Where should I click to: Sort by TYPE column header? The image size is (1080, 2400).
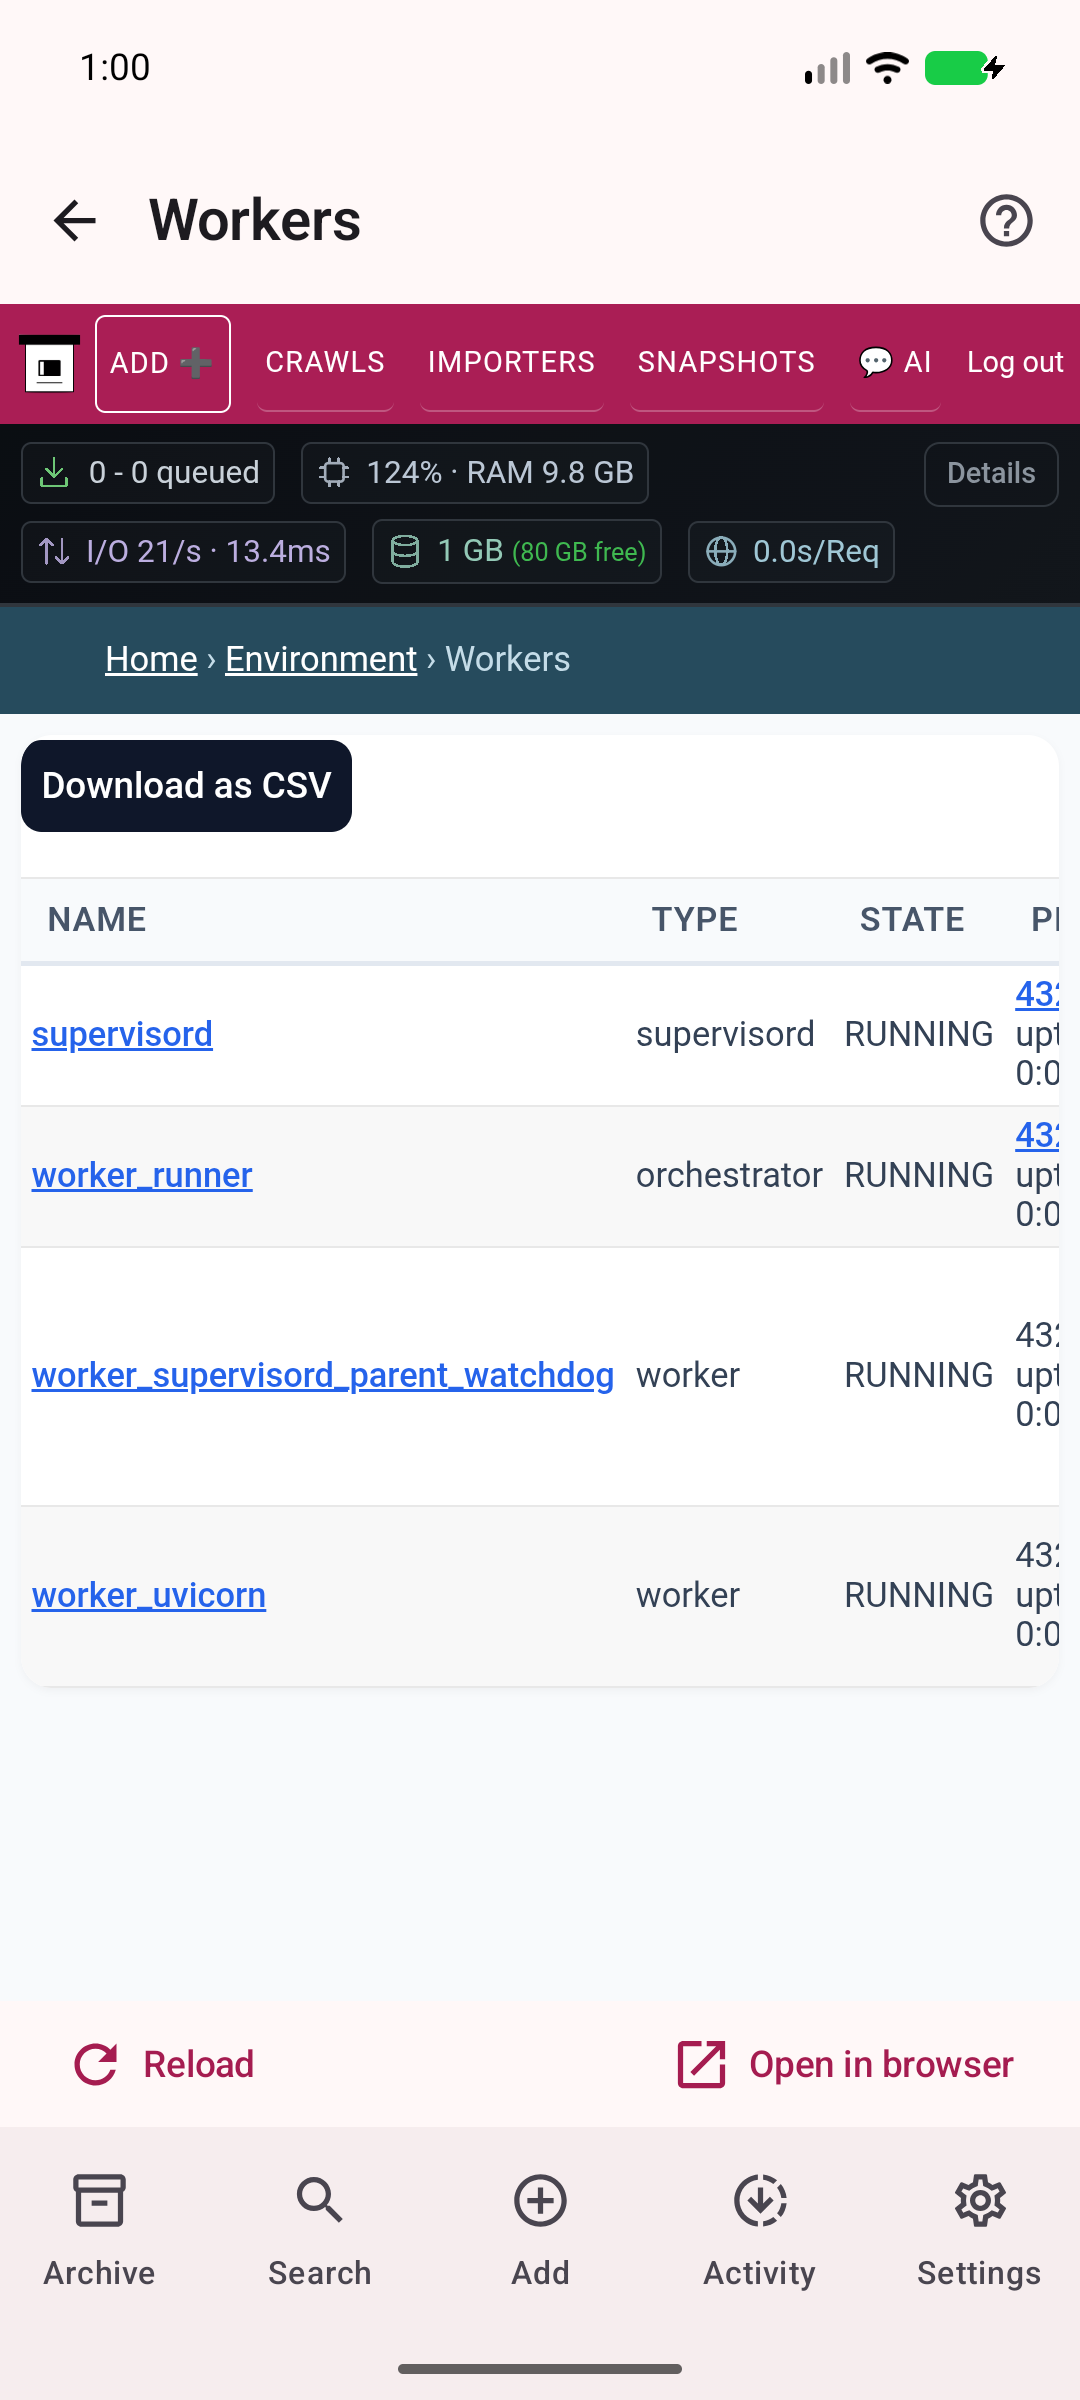tap(695, 920)
